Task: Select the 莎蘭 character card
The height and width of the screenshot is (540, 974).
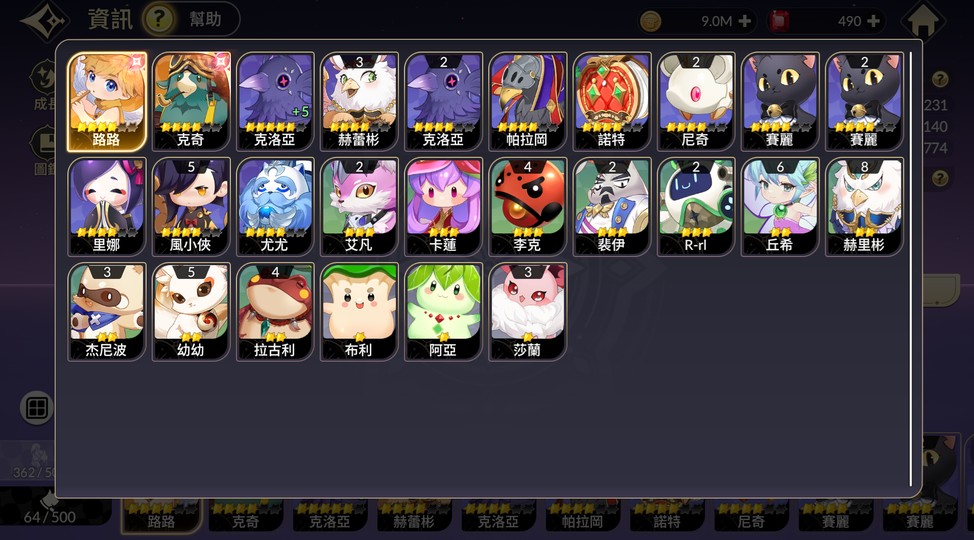Action: (527, 312)
